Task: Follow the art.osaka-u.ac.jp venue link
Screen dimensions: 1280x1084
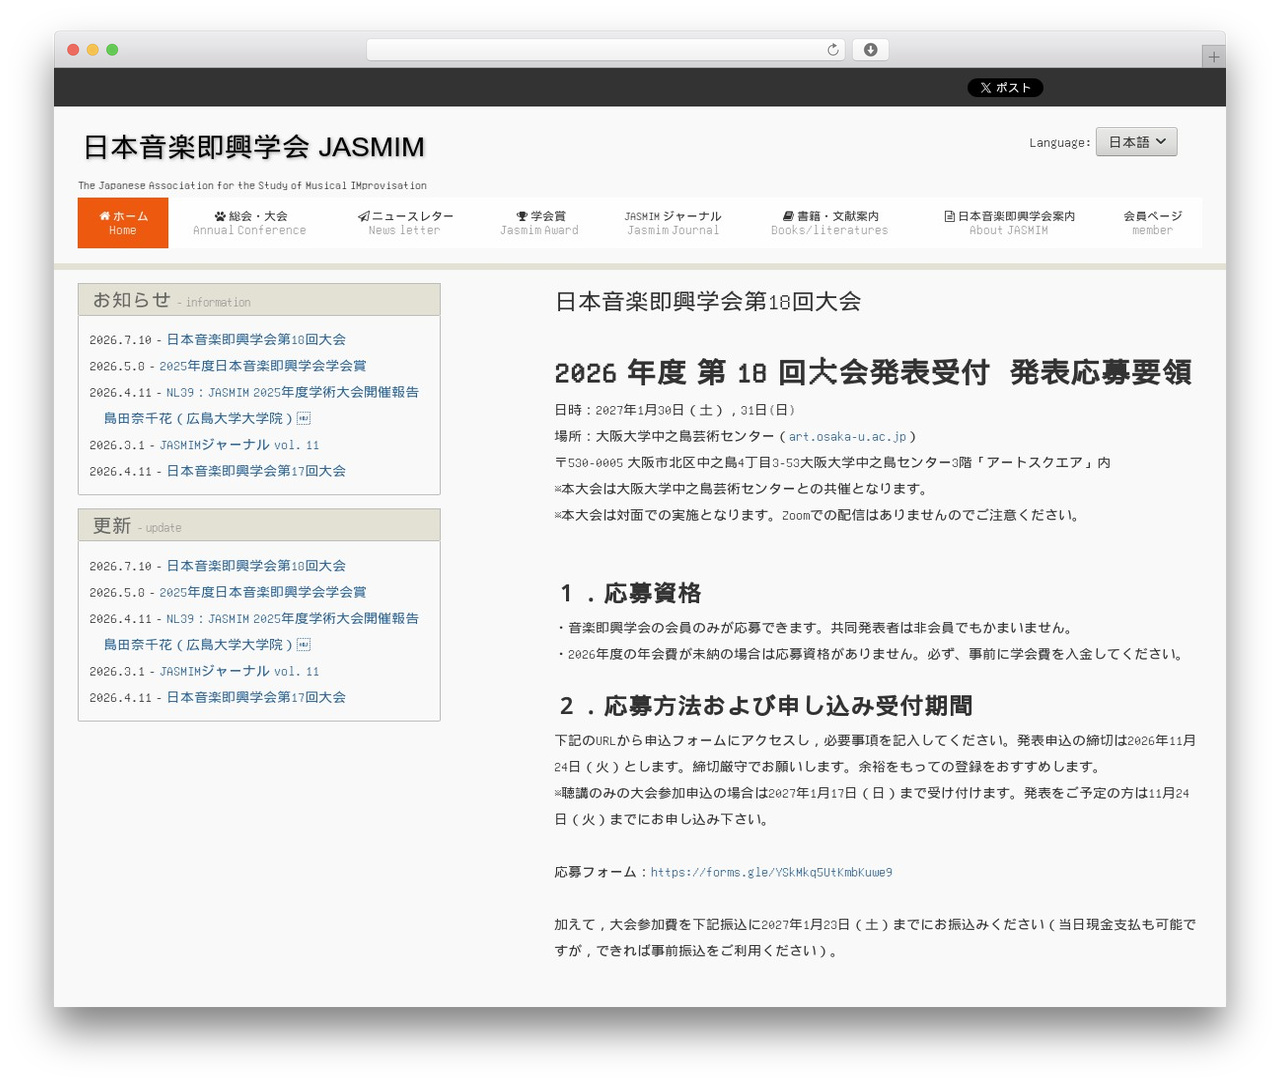Action: pyautogui.click(x=847, y=436)
